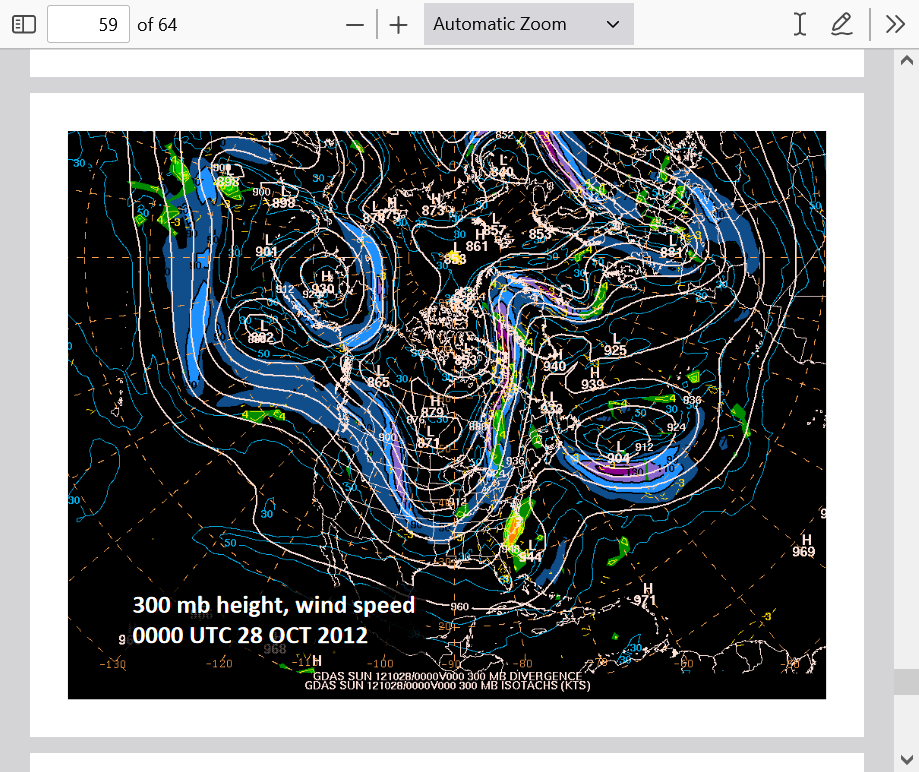Toggle the PDF sidebar panel

point(24,25)
